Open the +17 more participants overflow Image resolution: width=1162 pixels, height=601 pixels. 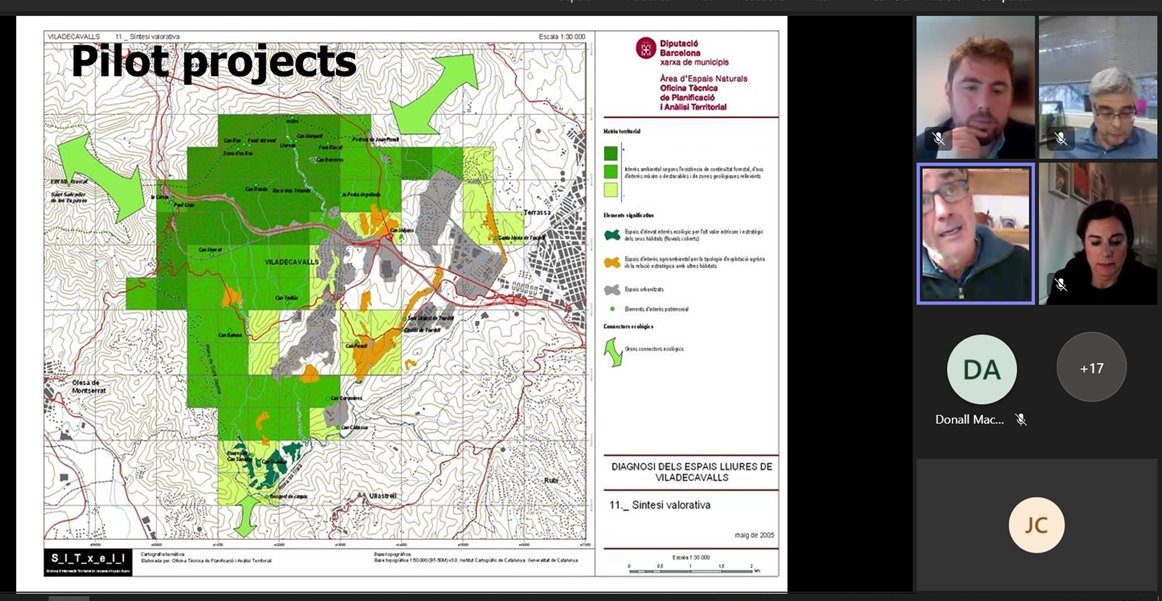coord(1091,368)
